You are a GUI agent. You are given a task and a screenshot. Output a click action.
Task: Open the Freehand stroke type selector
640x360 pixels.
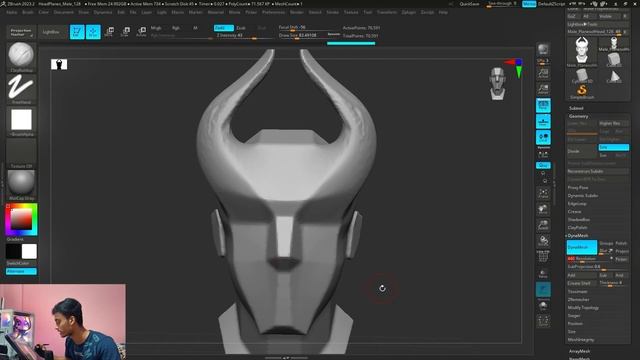pos(21,87)
